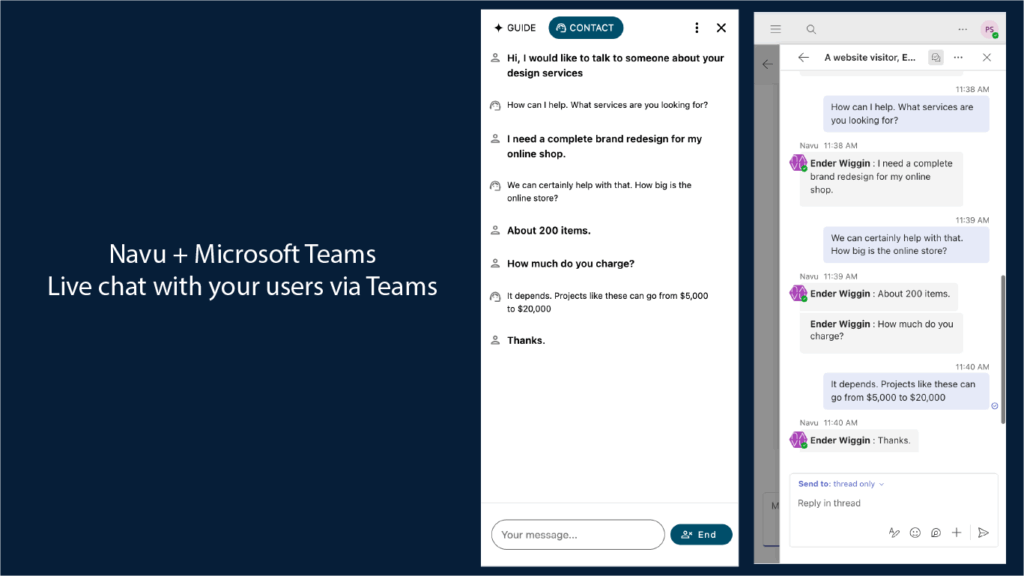Click the Teams search magnifier icon

[811, 30]
